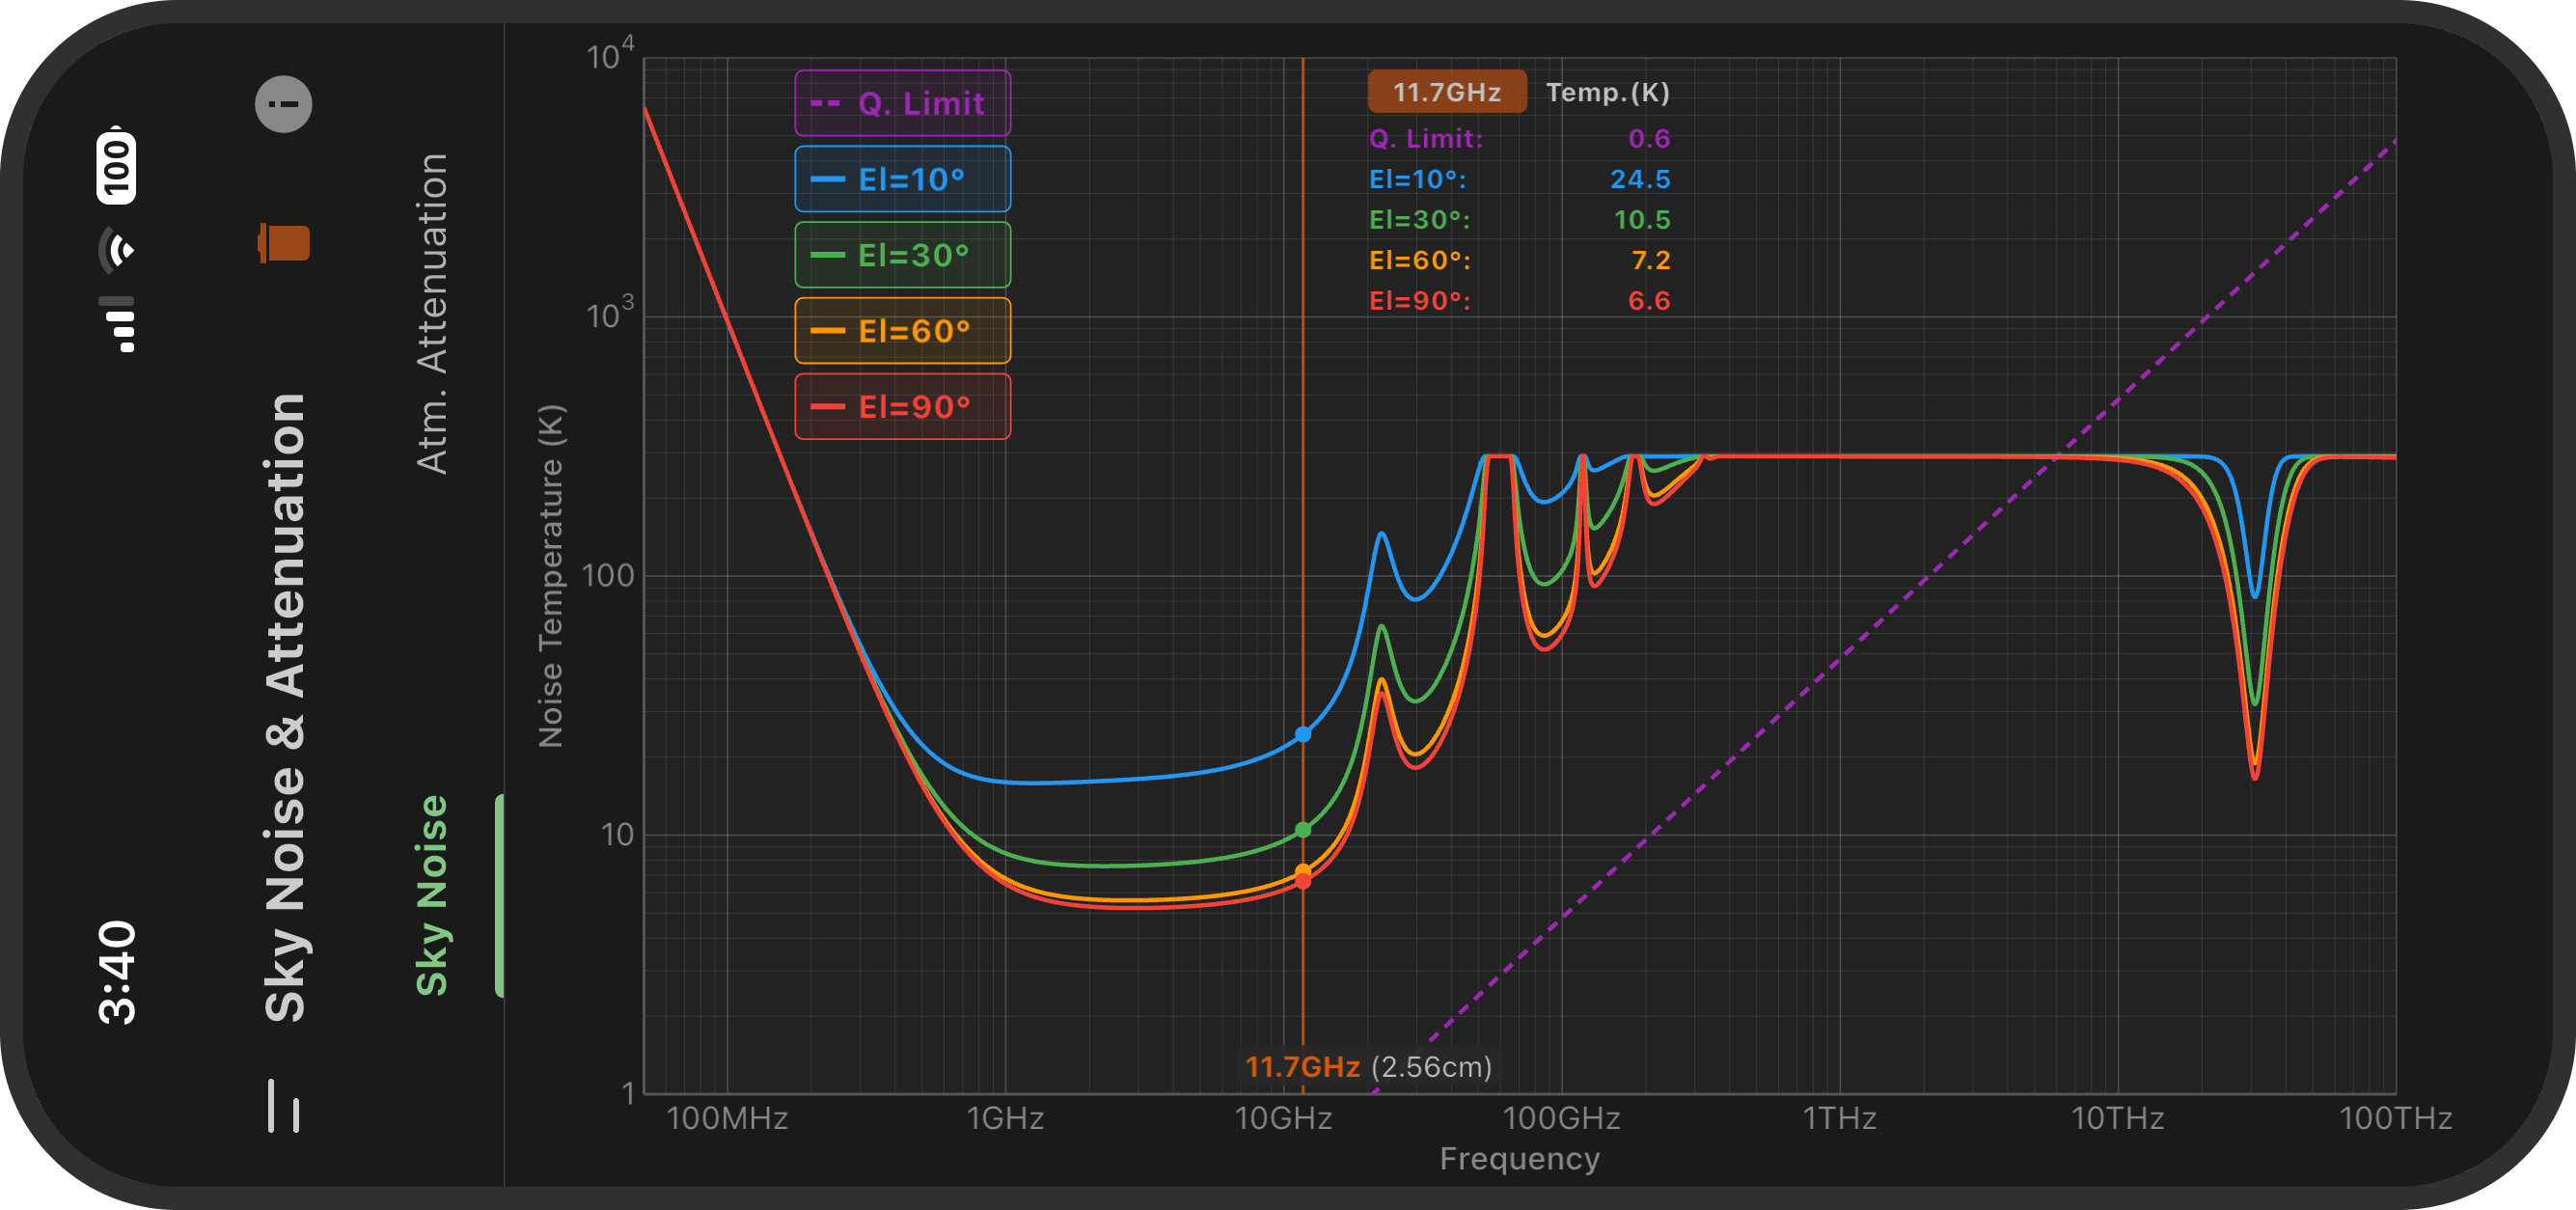Toggle the El=90° legend curve
This screenshot has width=2576, height=1210.
tap(902, 407)
